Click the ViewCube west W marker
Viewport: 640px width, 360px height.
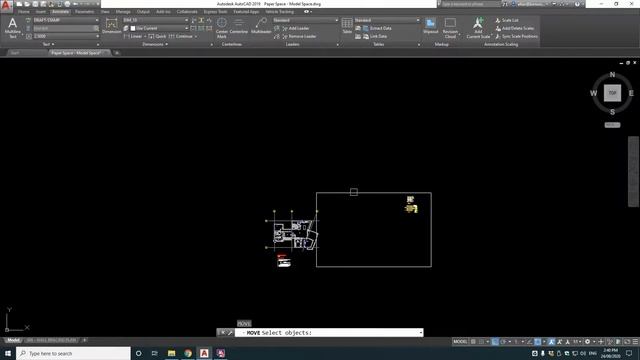pos(593,93)
